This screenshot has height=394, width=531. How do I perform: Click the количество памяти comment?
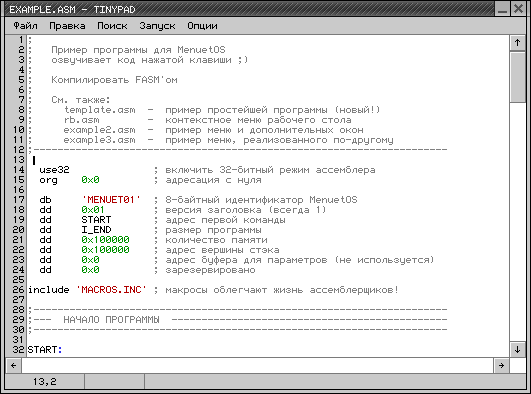pyautogui.click(x=216, y=240)
